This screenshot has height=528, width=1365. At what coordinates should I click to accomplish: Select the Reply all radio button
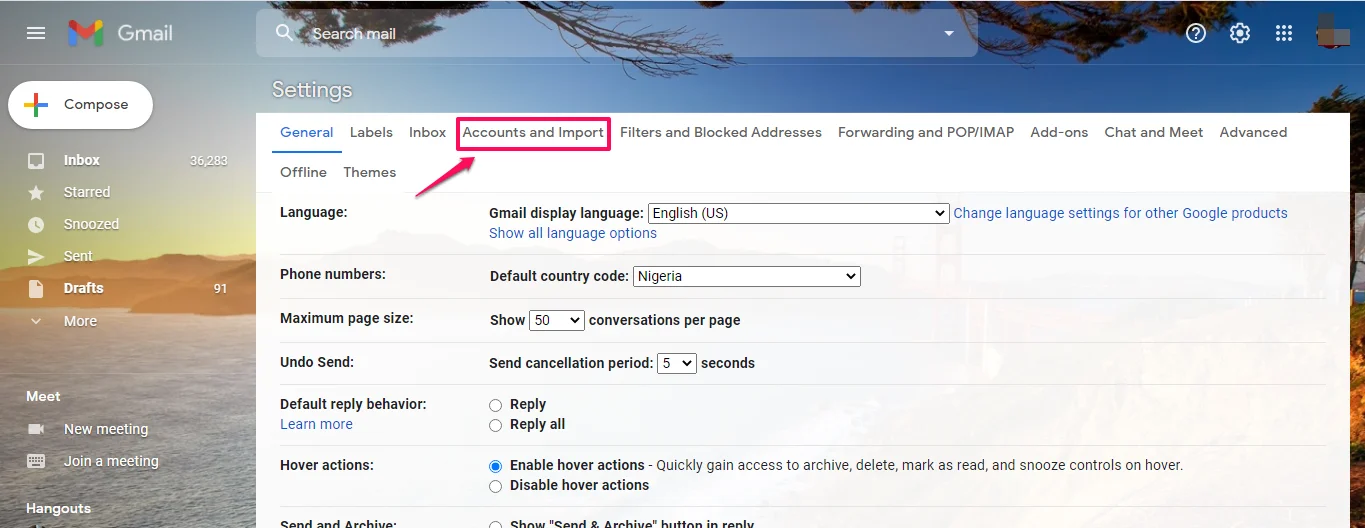coord(495,425)
